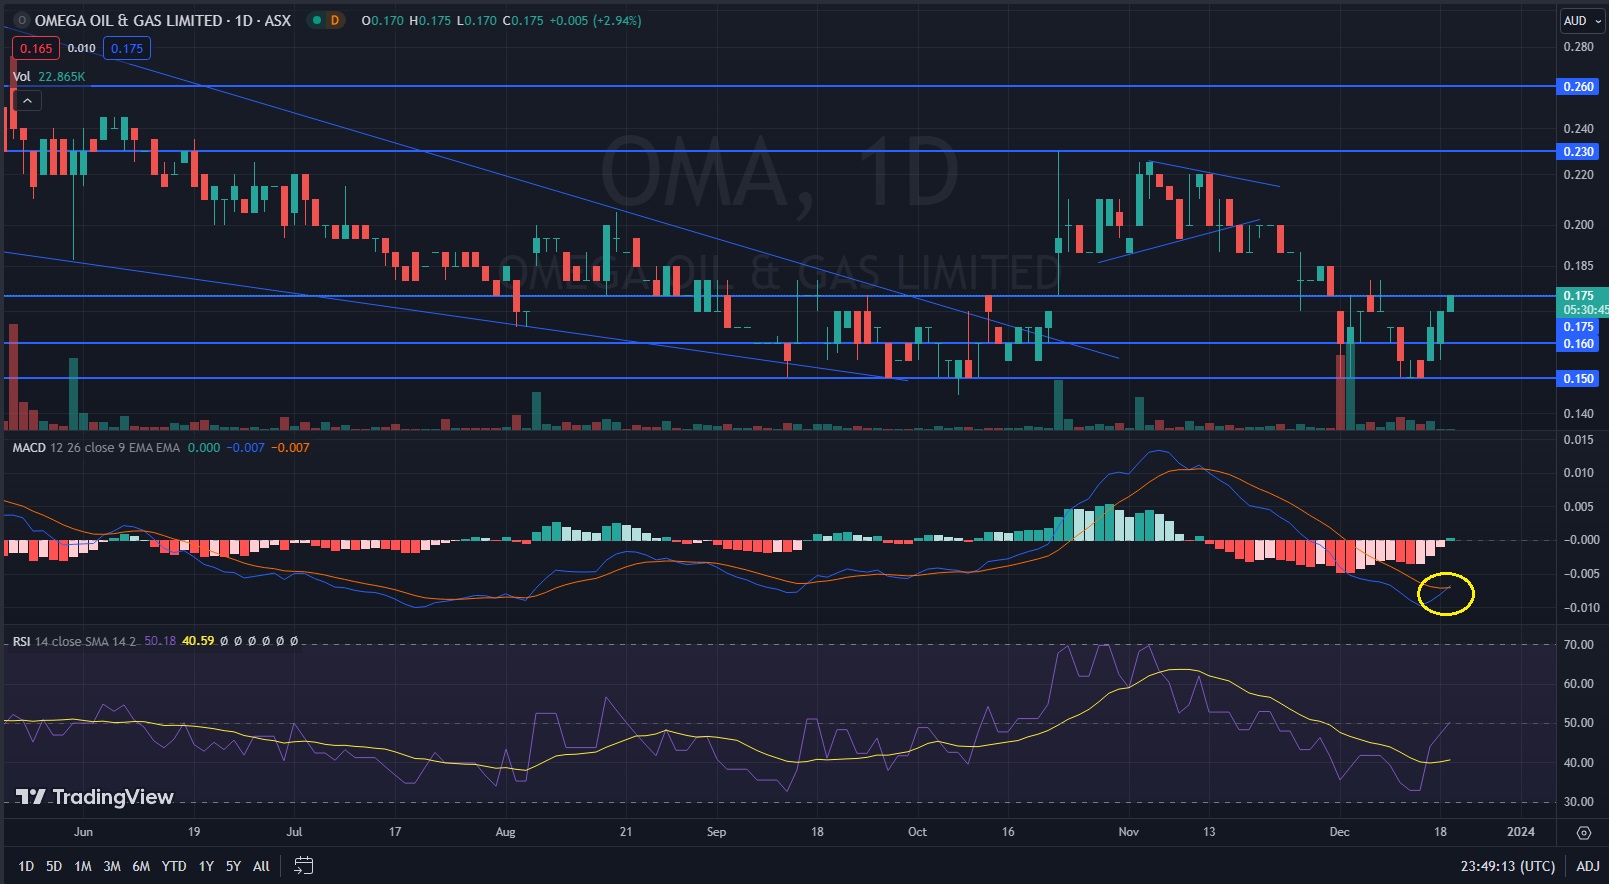Click the Dec date axis label
This screenshot has height=884, width=1609.
coord(1339,832)
